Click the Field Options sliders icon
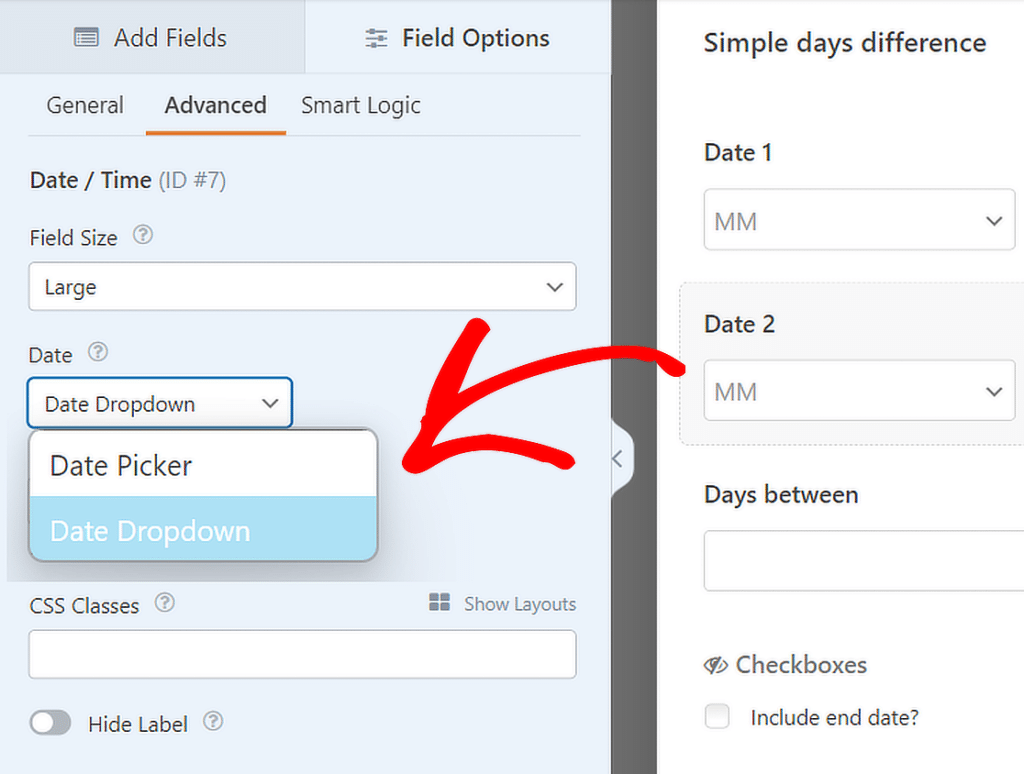The height and width of the screenshot is (774, 1024). (x=375, y=38)
